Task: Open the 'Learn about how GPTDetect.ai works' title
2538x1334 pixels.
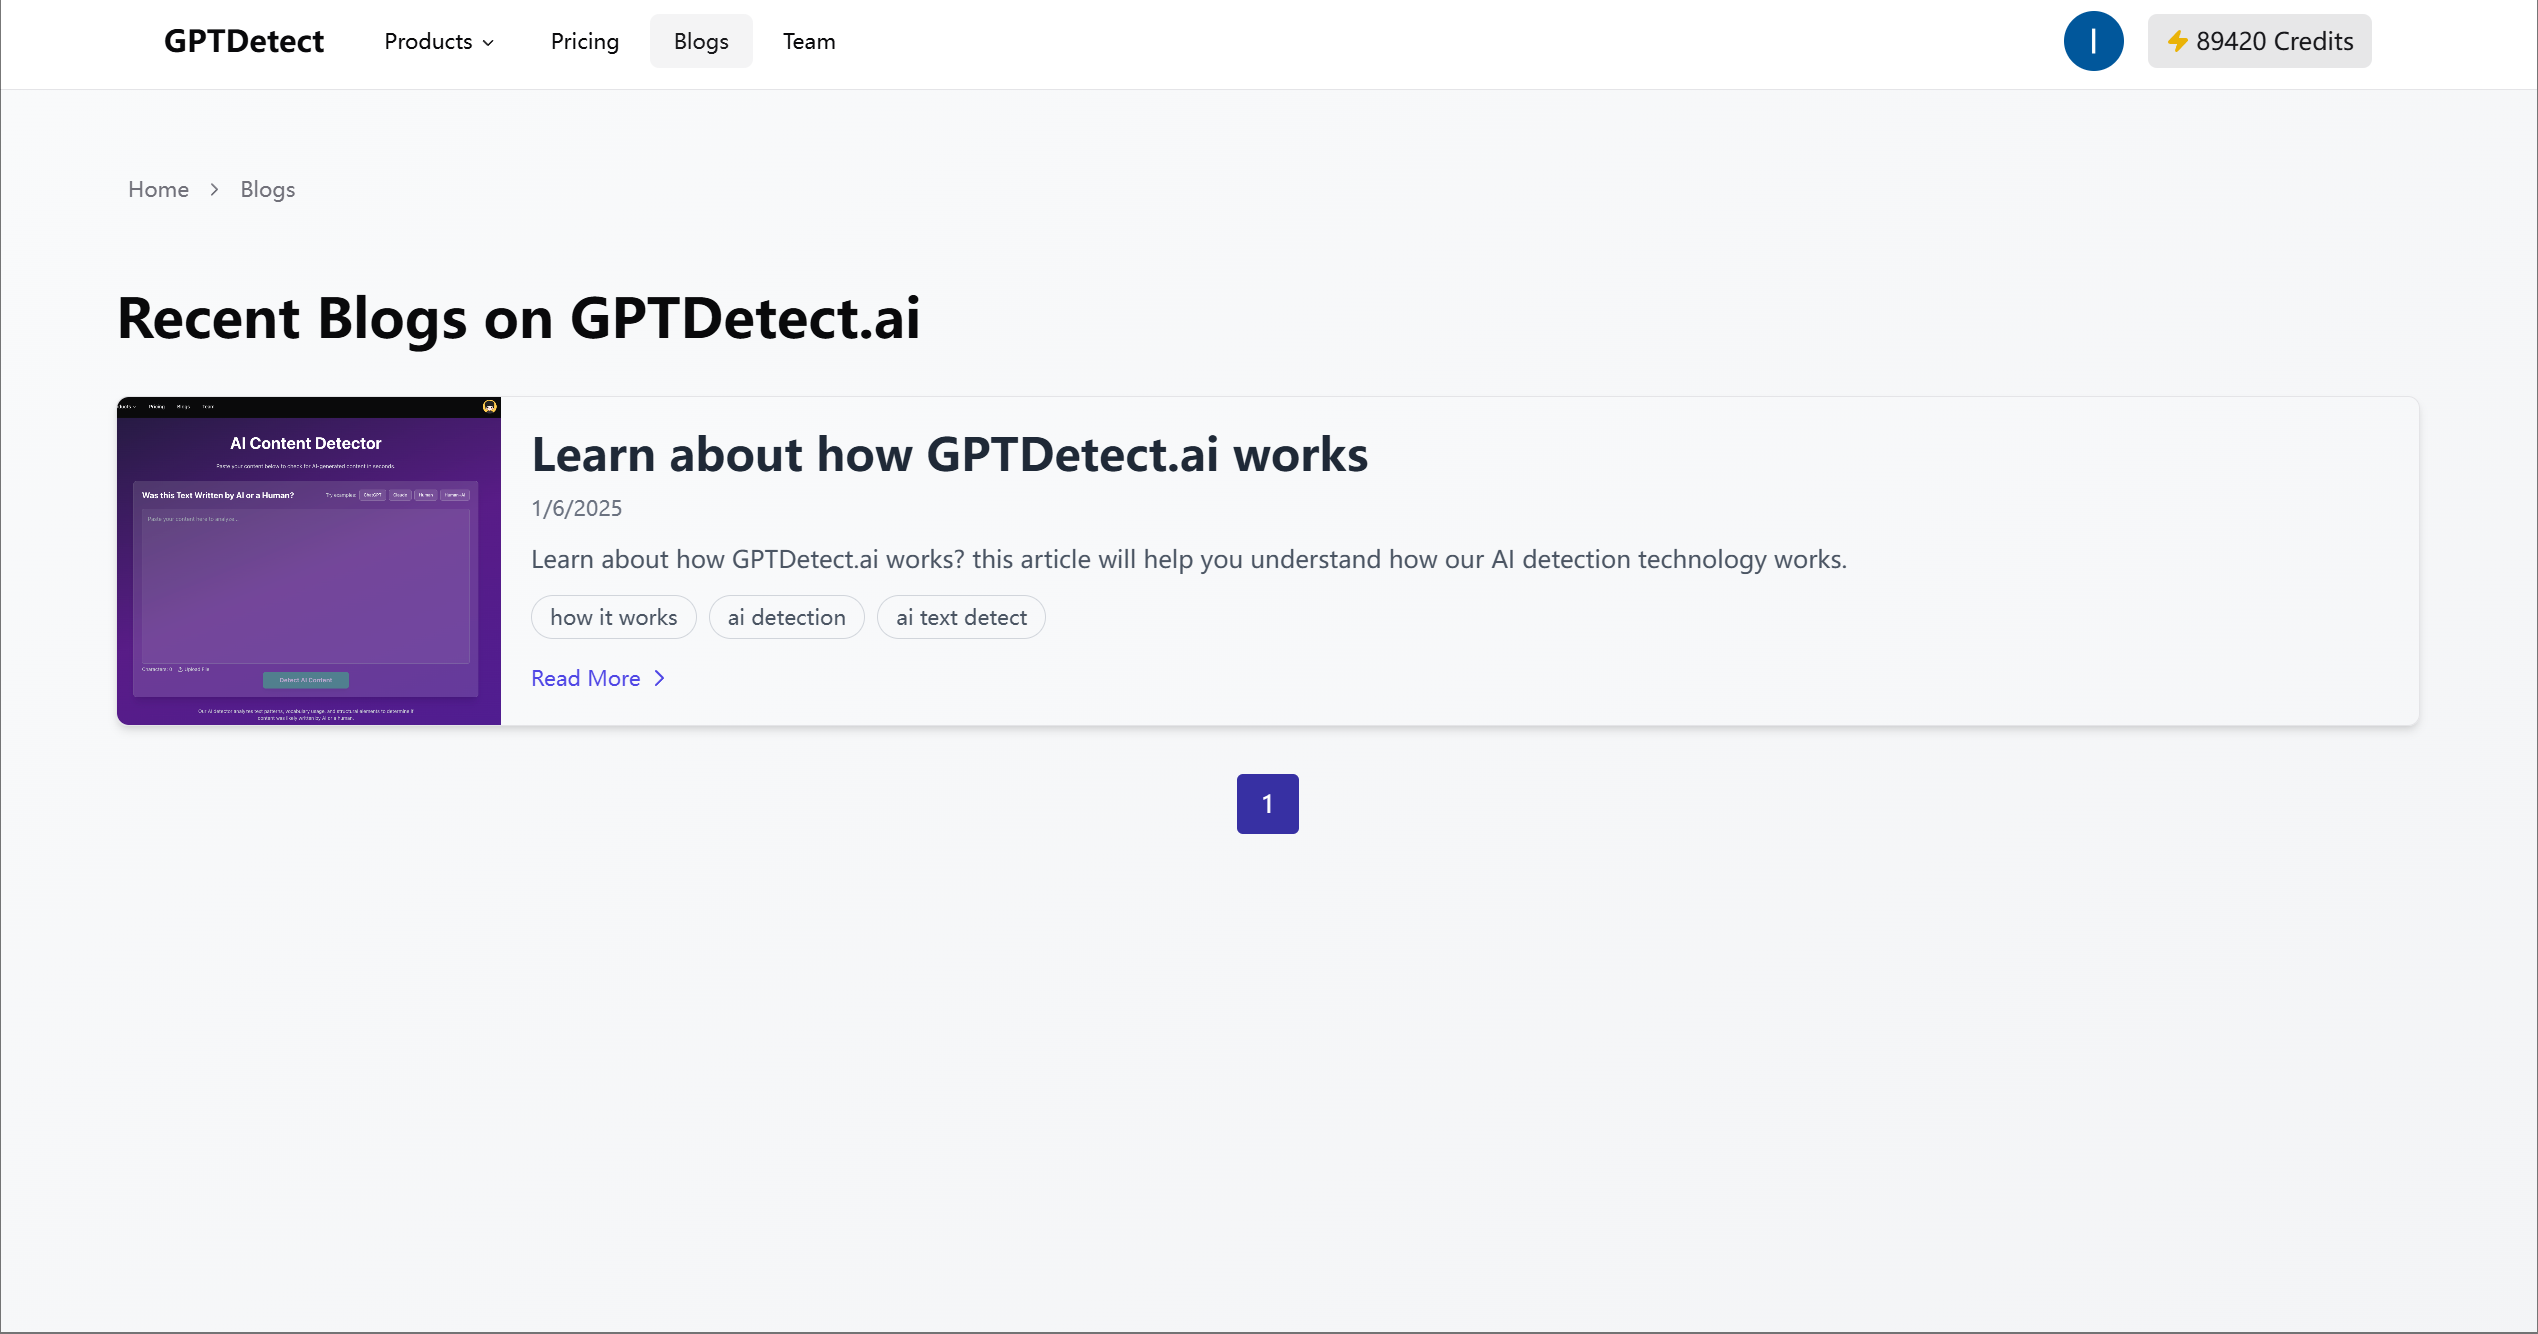Action: [948, 454]
